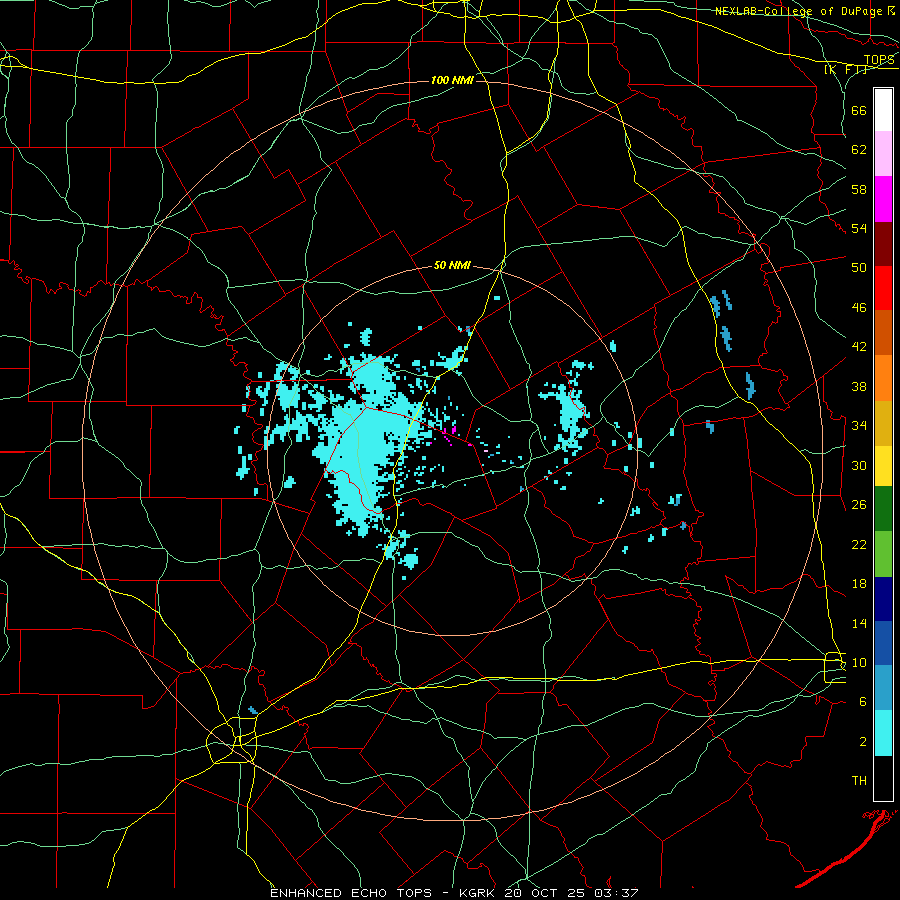Click the TH legend label
Image resolution: width=900 pixels, height=900 pixels.
(x=859, y=781)
